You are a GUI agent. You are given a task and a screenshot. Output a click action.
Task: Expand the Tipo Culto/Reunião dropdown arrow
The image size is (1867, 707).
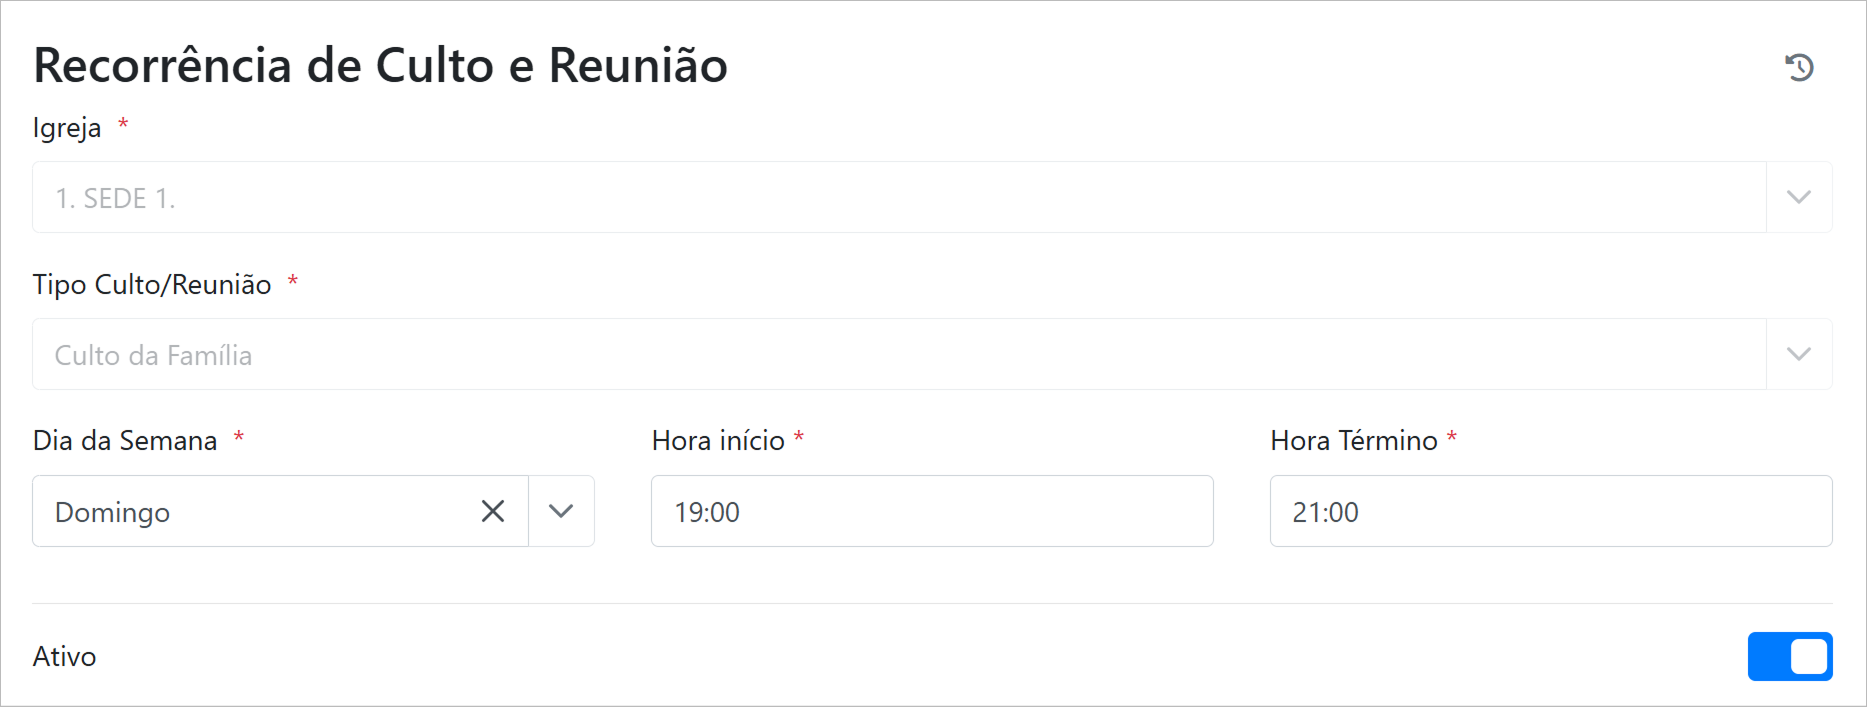tap(1798, 354)
